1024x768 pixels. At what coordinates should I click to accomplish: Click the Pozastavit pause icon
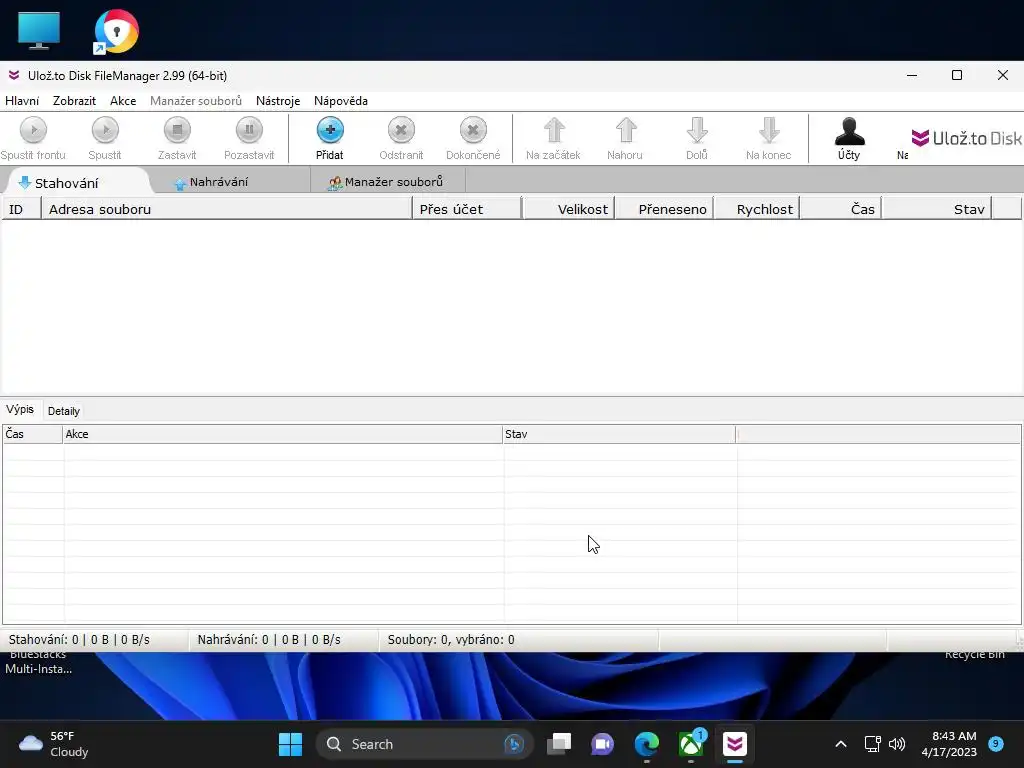tap(249, 130)
